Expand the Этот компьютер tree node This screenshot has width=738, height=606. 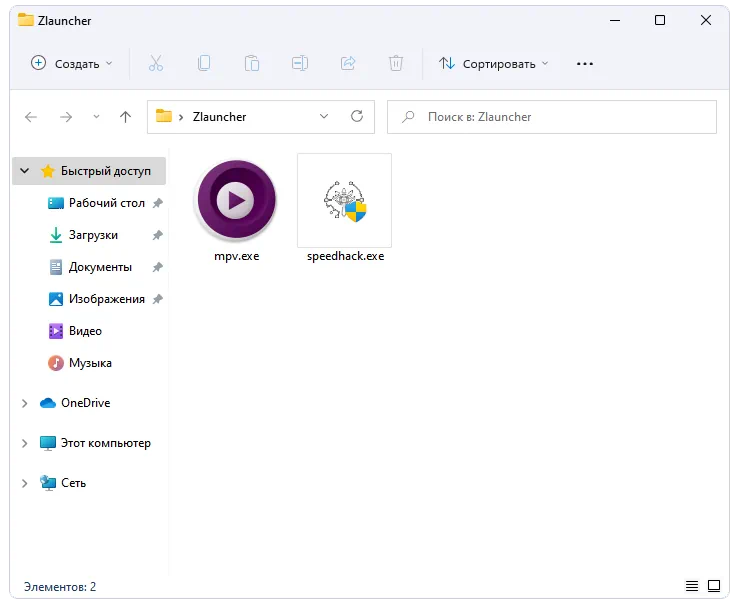24,443
